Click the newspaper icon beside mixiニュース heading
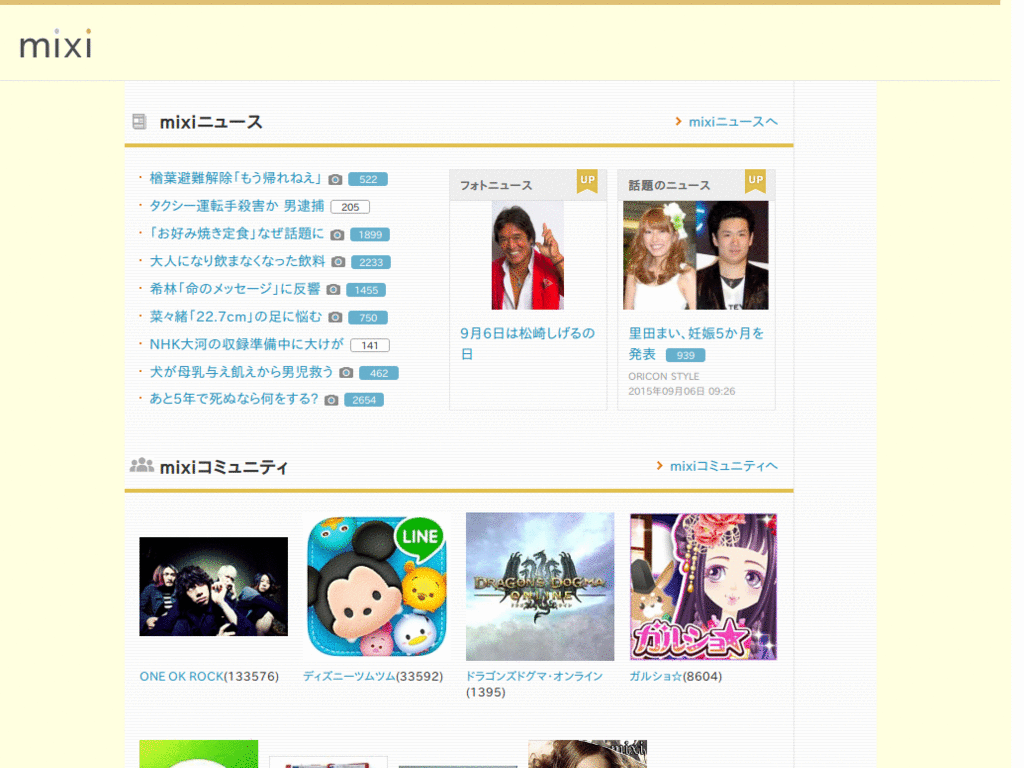1024x768 pixels. [139, 121]
